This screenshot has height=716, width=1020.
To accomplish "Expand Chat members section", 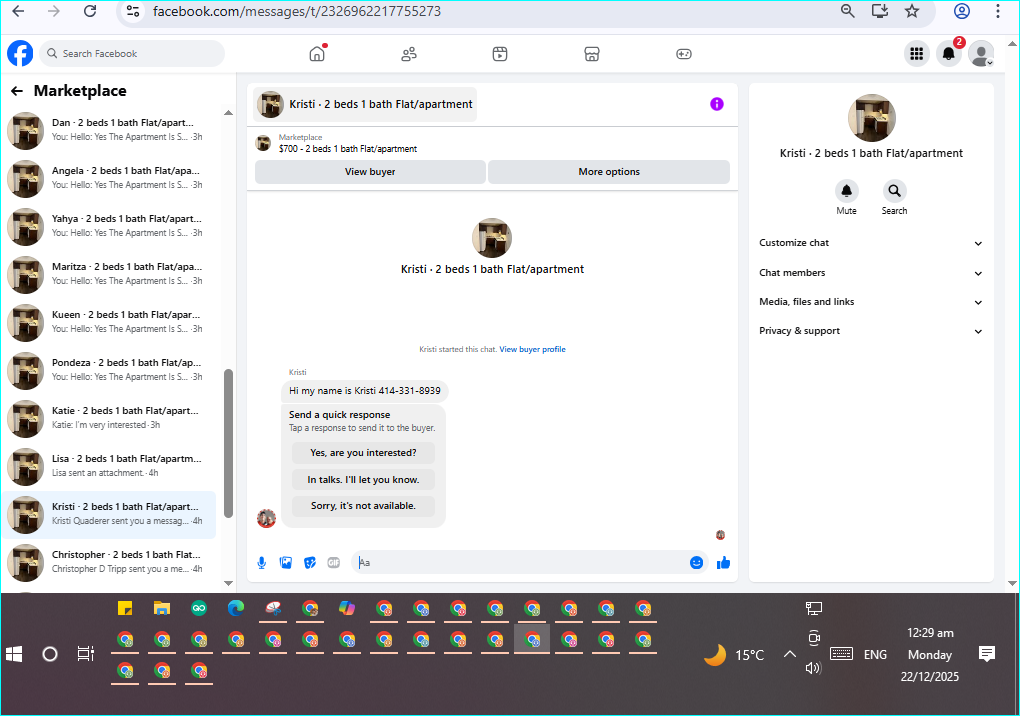I will coord(870,273).
